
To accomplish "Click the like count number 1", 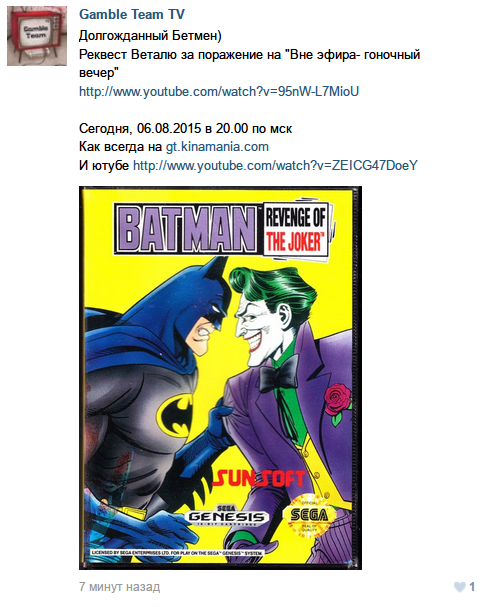I will point(472,587).
